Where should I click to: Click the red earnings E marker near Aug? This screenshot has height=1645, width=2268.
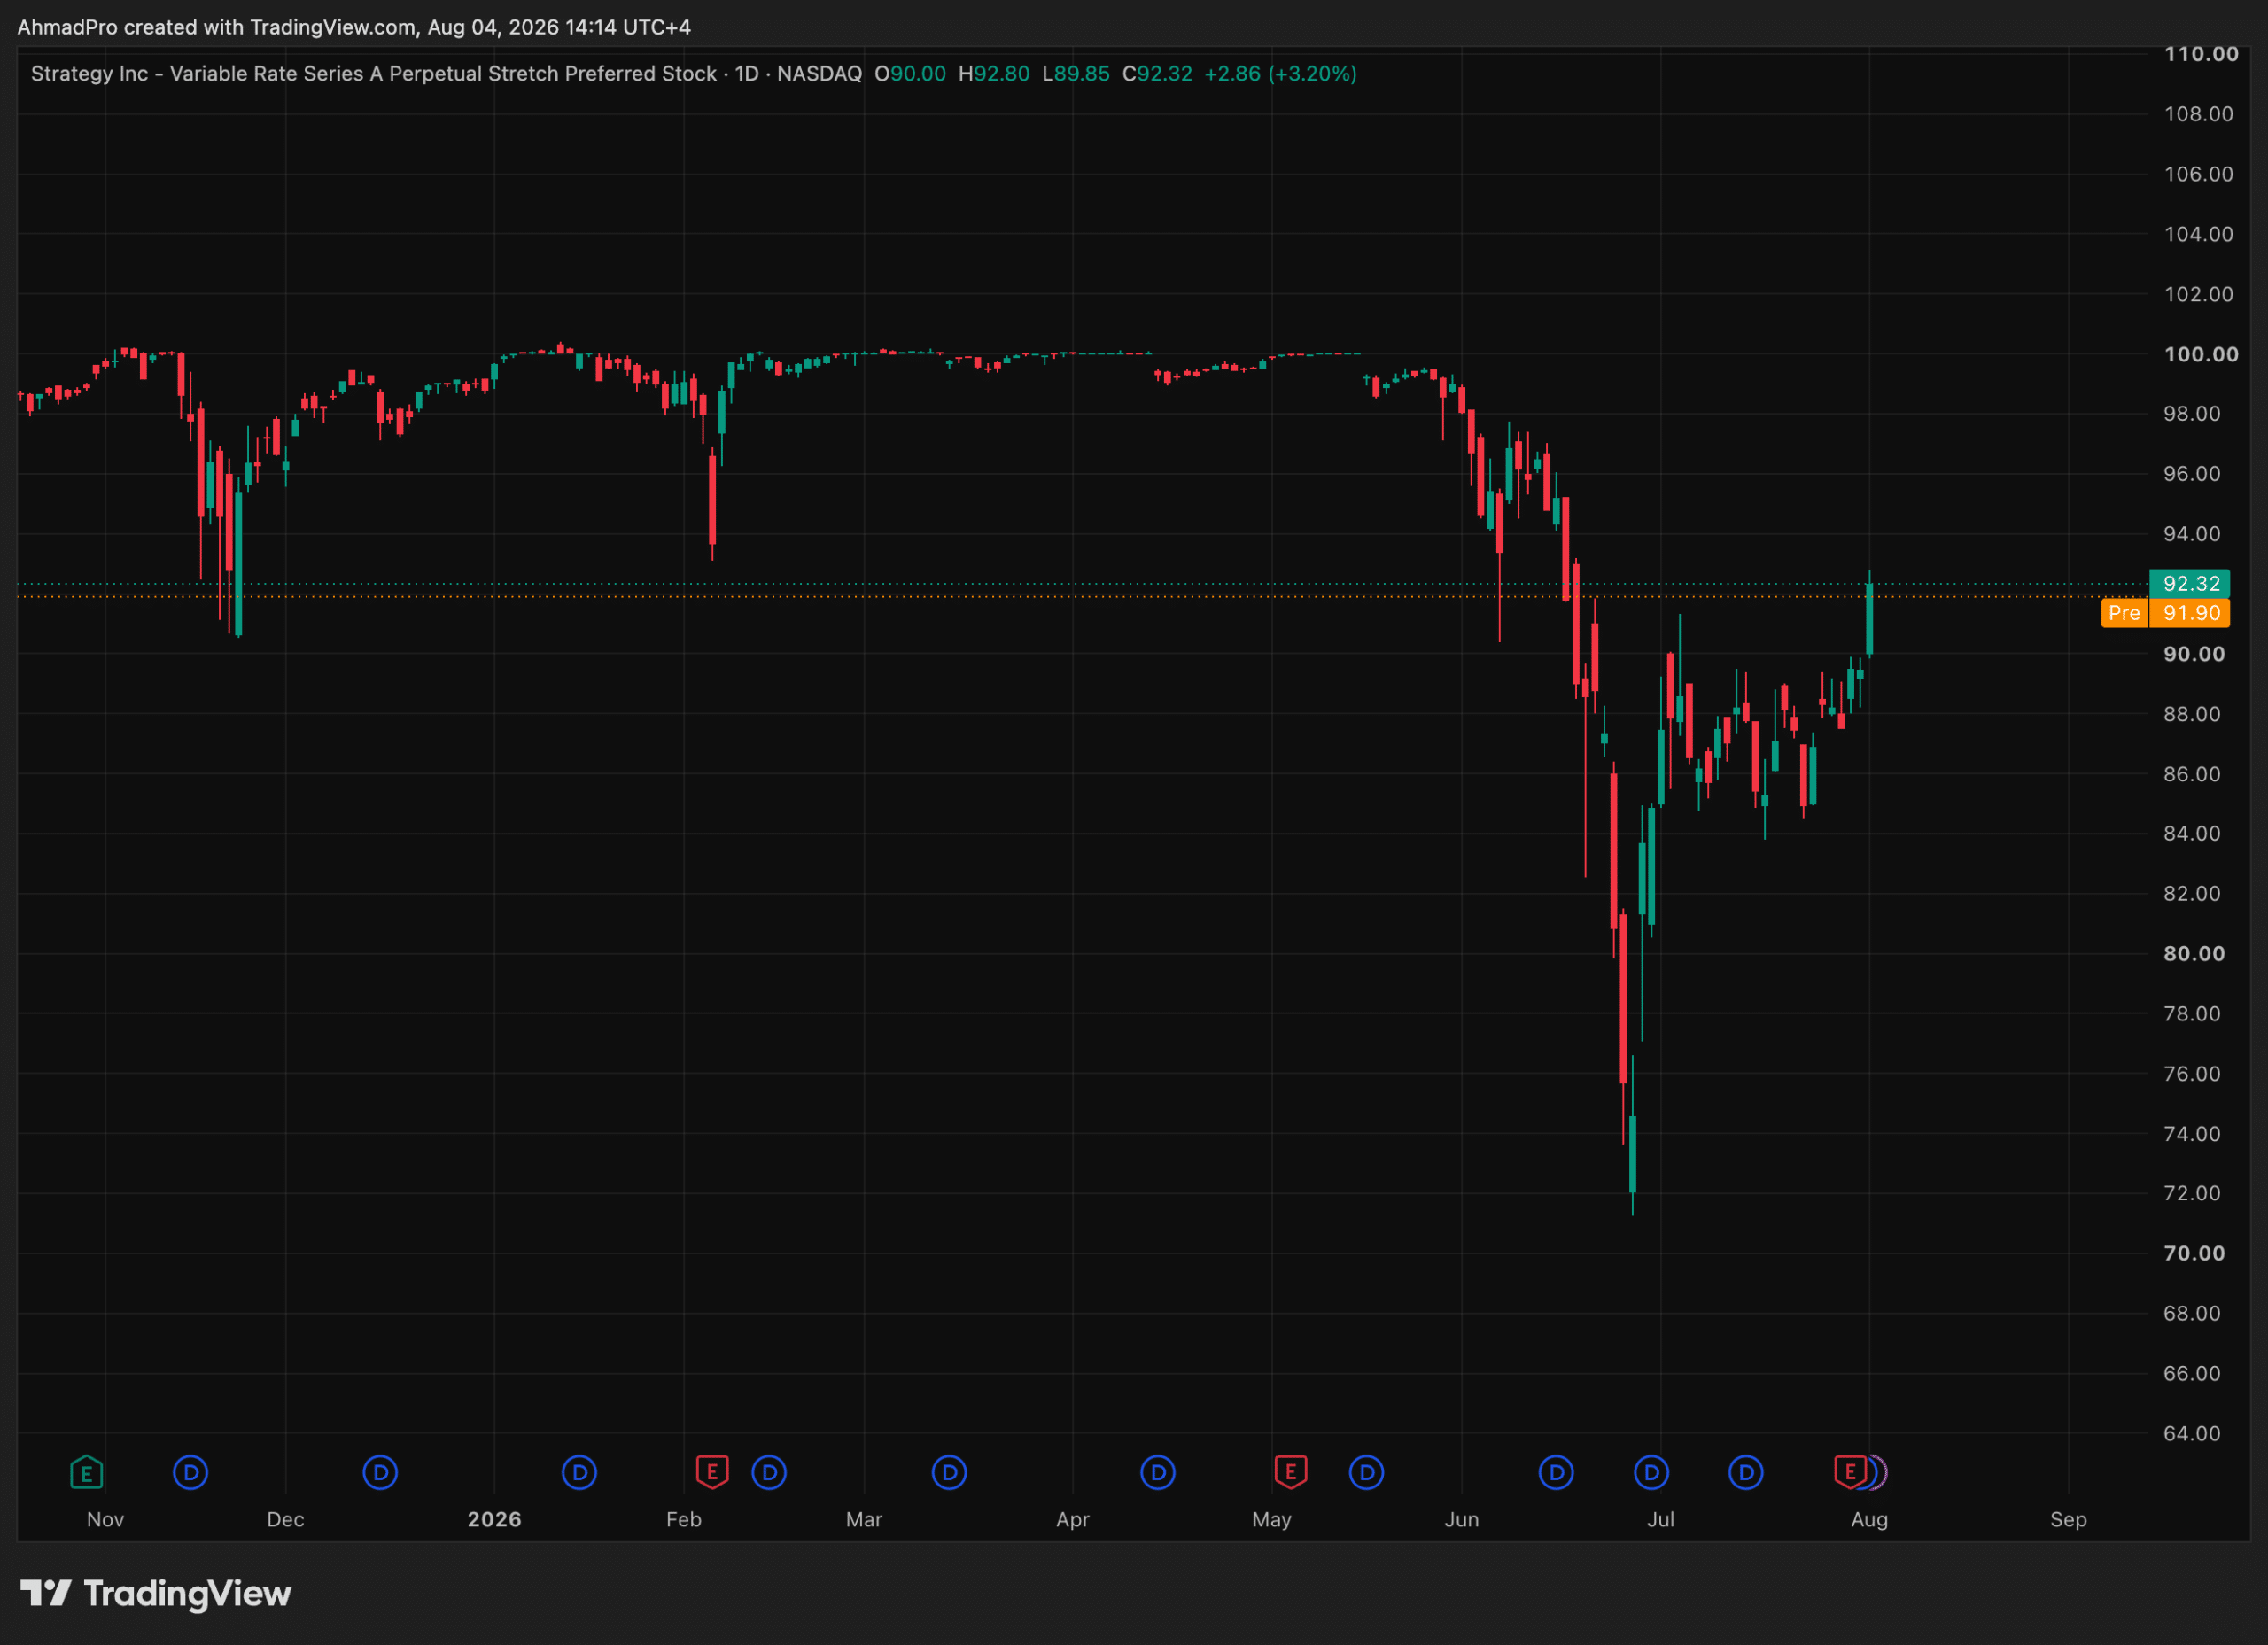(x=1850, y=1472)
